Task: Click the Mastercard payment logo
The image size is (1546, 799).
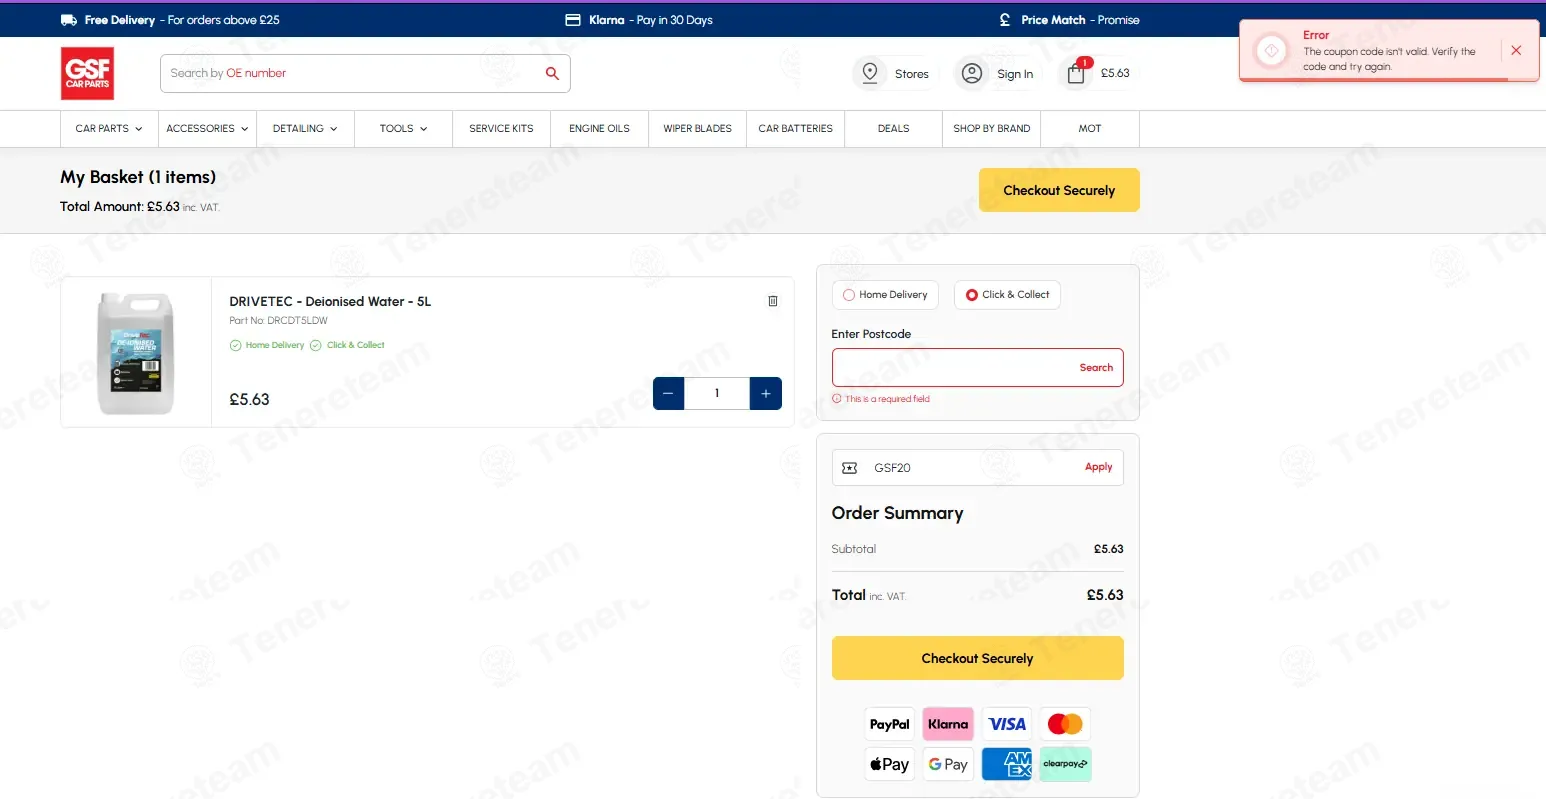Action: pyautogui.click(x=1065, y=724)
